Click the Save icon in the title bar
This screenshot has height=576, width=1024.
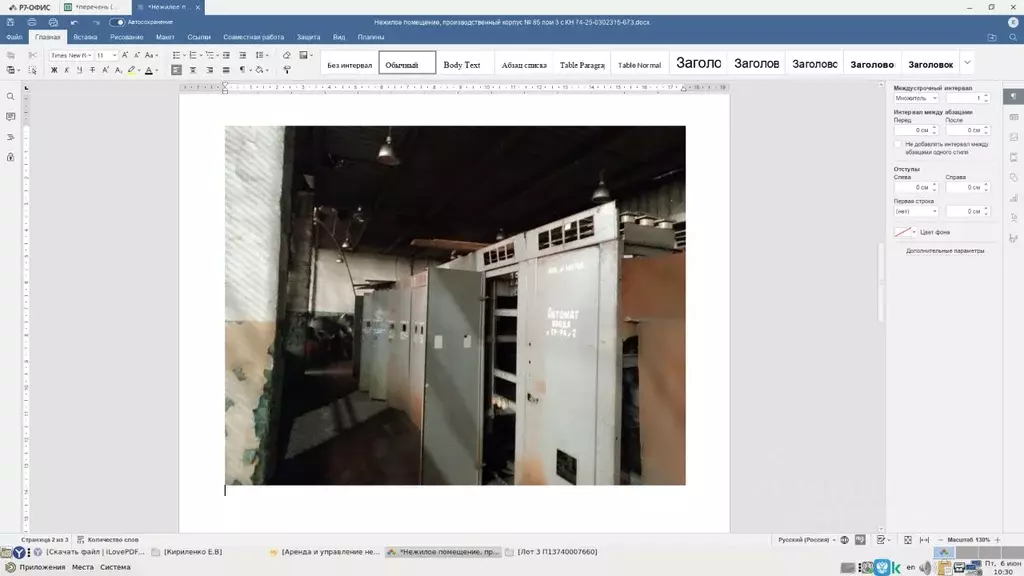[x=10, y=22]
